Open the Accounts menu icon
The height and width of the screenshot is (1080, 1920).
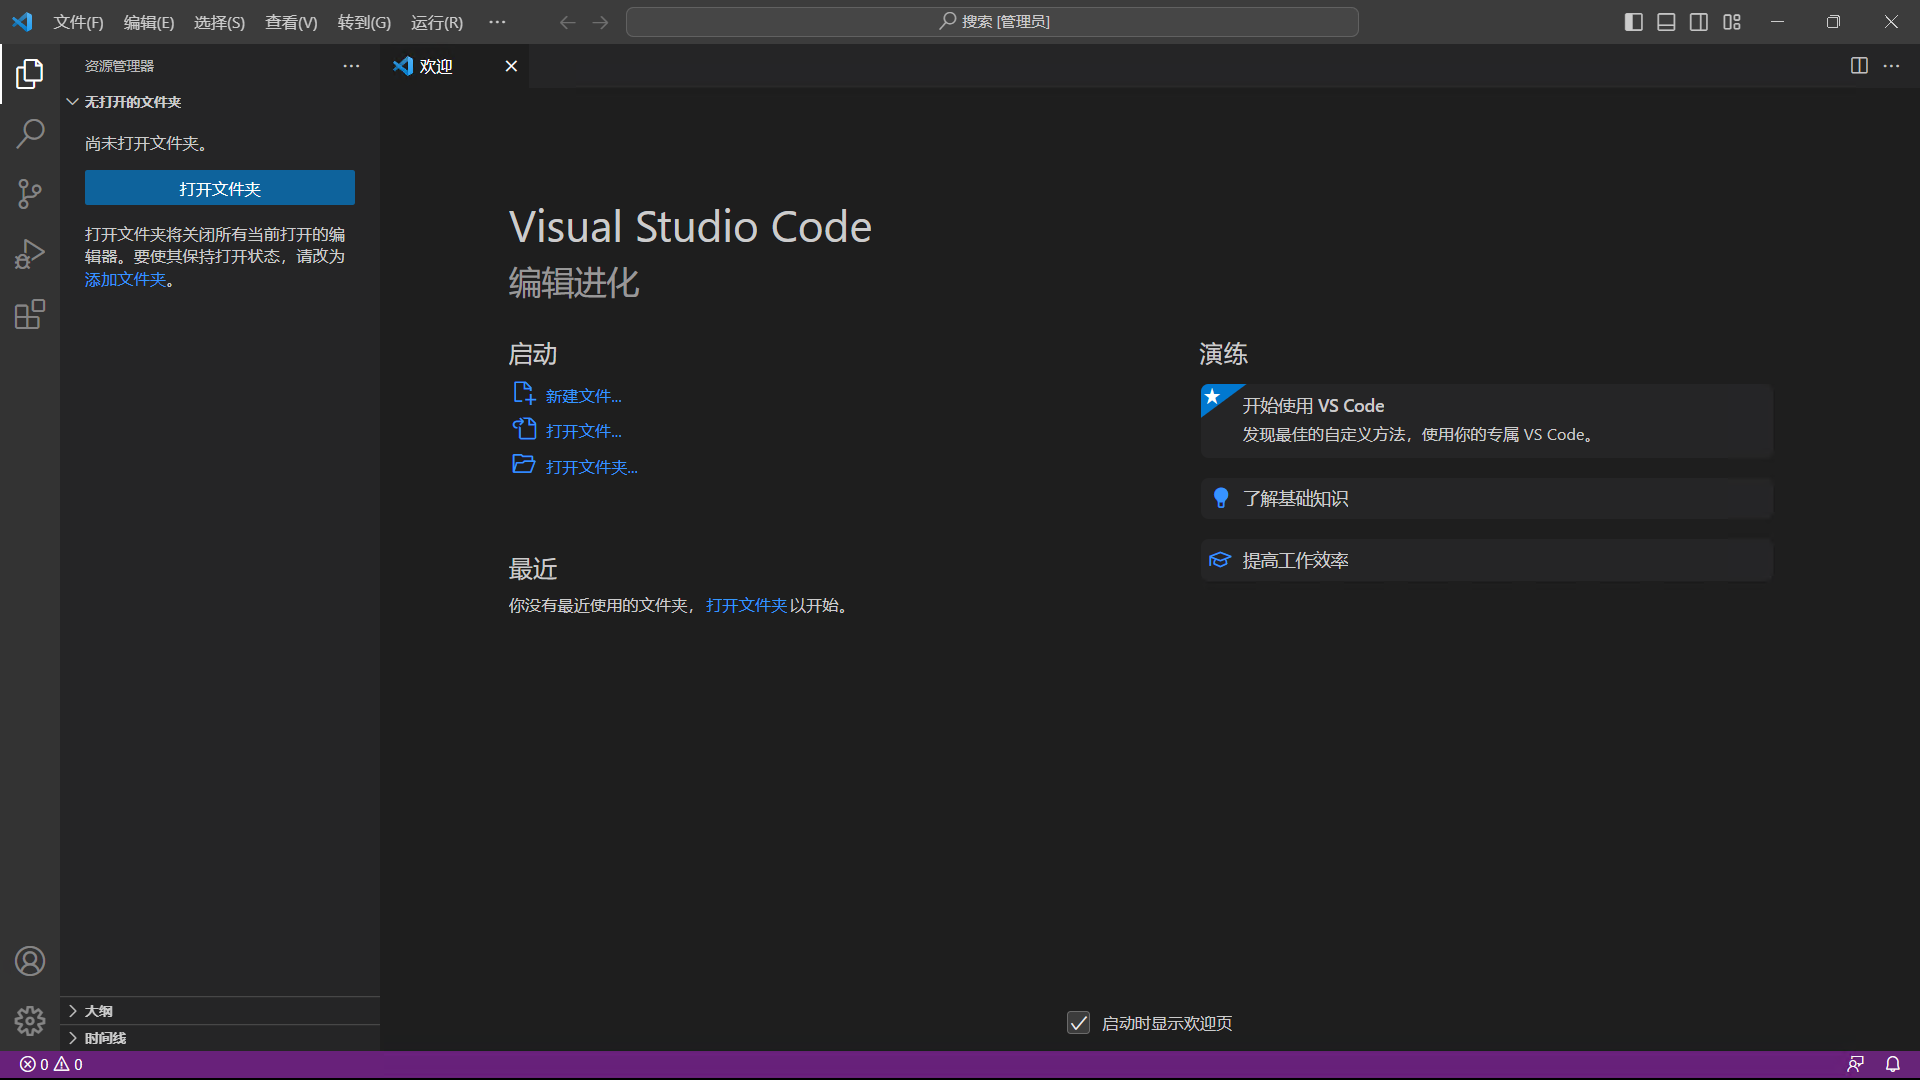point(30,961)
